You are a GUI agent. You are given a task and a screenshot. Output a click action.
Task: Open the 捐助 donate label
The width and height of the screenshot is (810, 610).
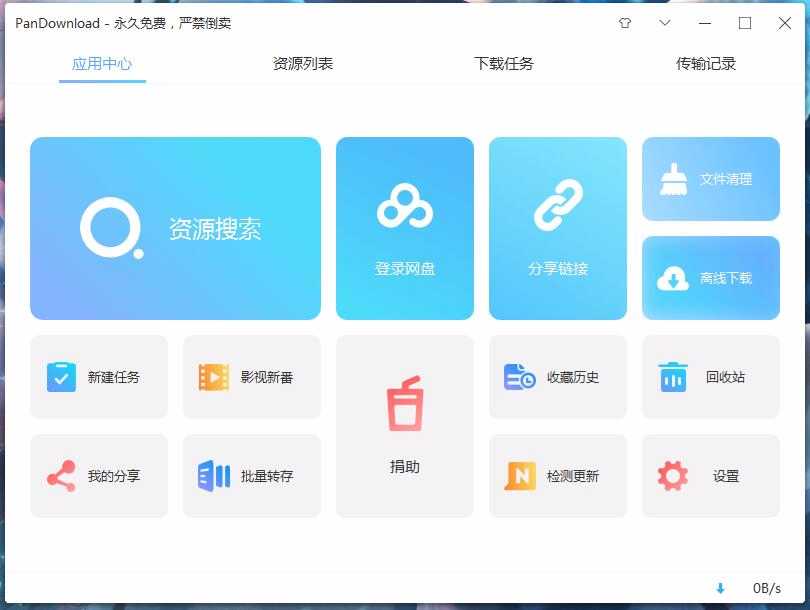coord(404,466)
